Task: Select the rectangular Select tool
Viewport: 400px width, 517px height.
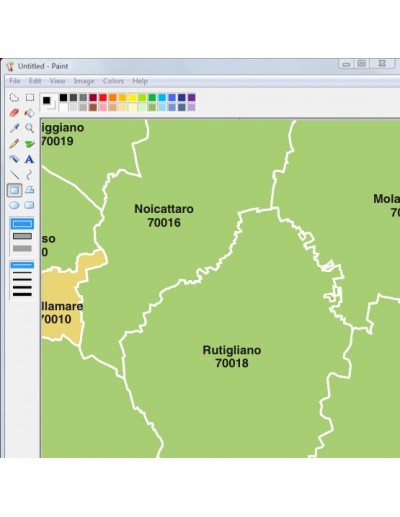Action: coord(30,97)
